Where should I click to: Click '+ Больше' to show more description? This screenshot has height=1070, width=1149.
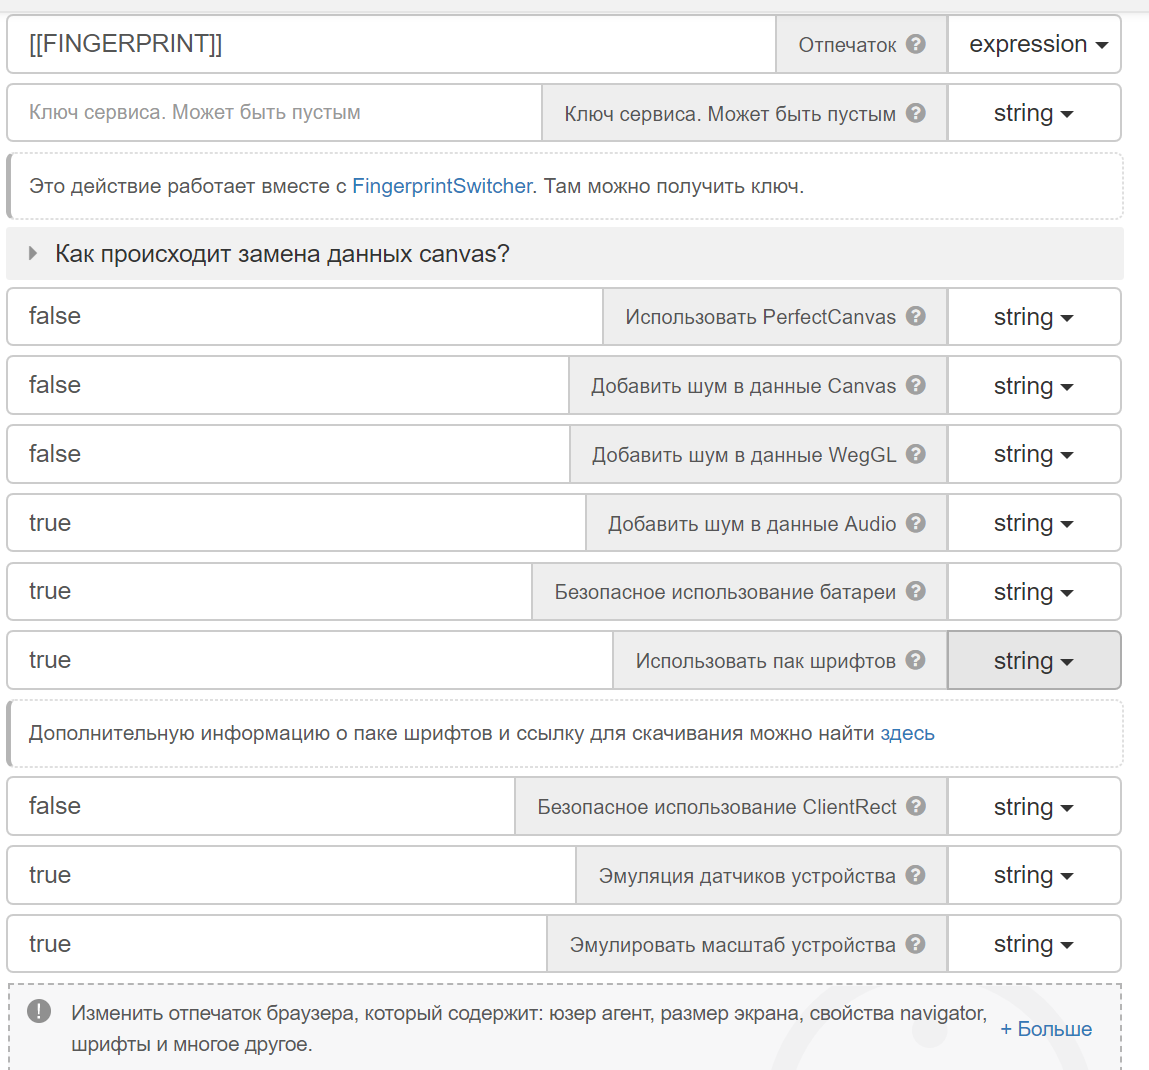click(x=1045, y=1029)
